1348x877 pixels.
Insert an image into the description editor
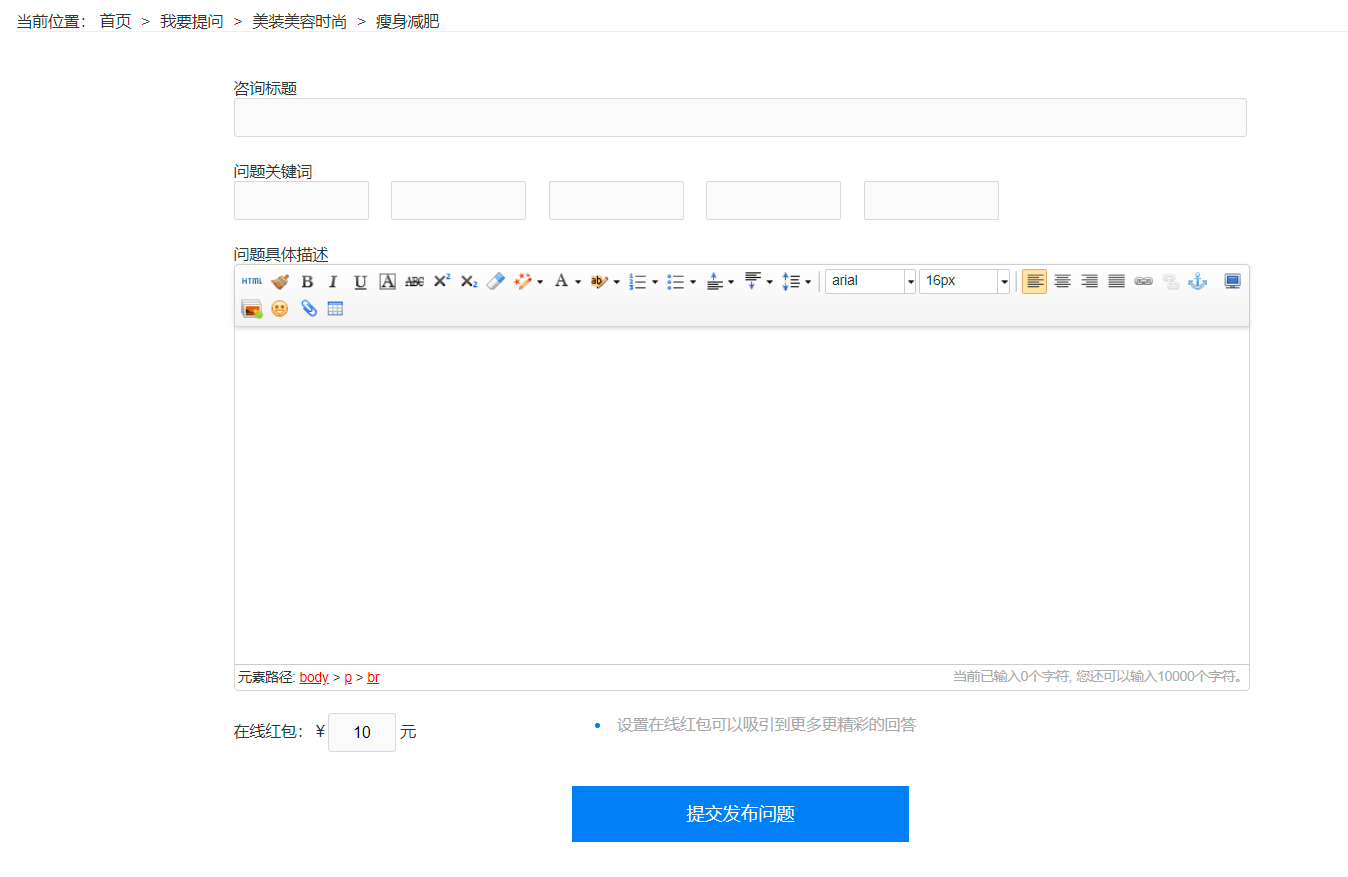251,308
